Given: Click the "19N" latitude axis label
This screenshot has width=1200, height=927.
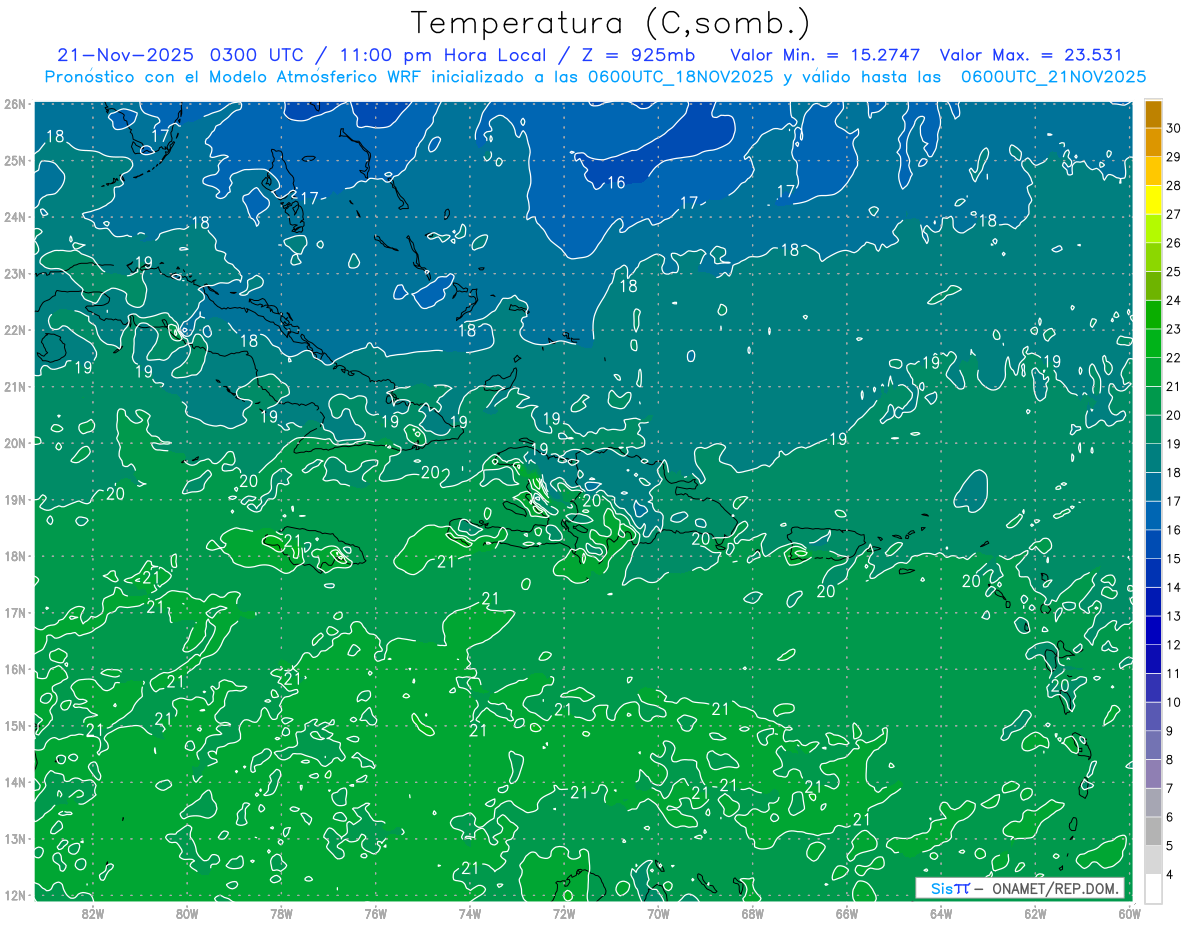Looking at the screenshot, I should (x=15, y=499).
